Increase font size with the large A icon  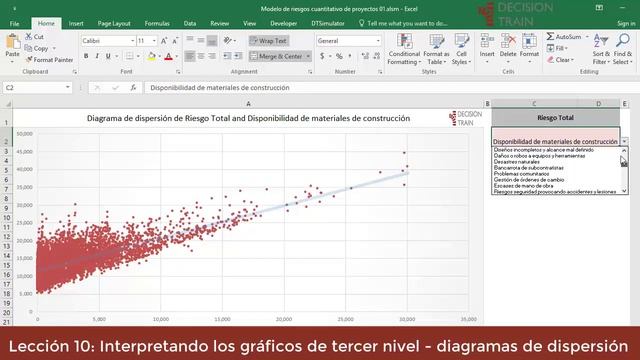pyautogui.click(x=164, y=41)
